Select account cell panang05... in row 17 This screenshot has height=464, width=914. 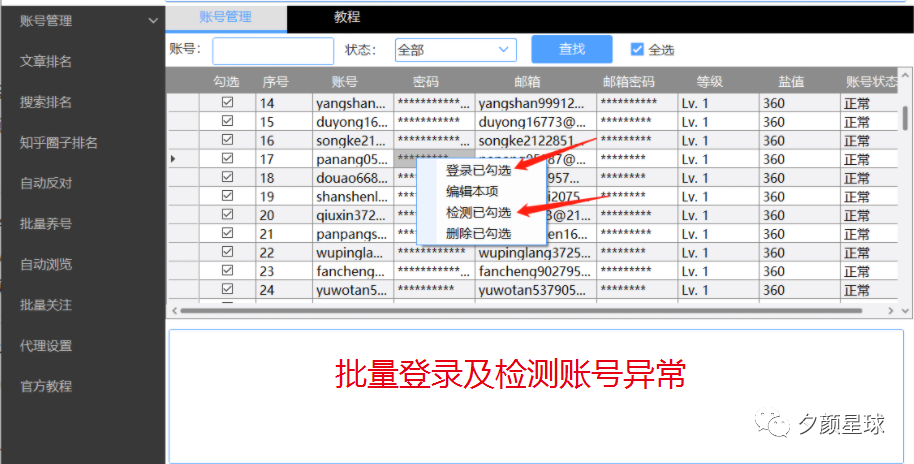[353, 159]
